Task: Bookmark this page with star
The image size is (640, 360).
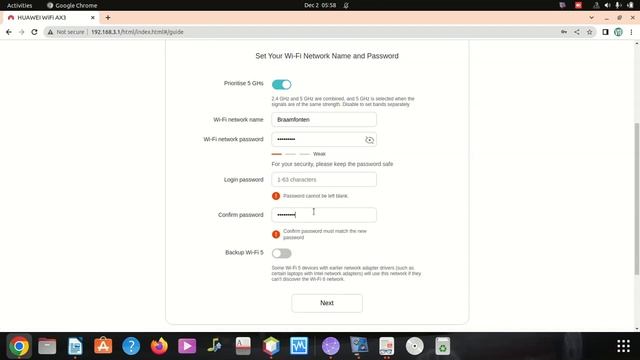Action: point(589,32)
